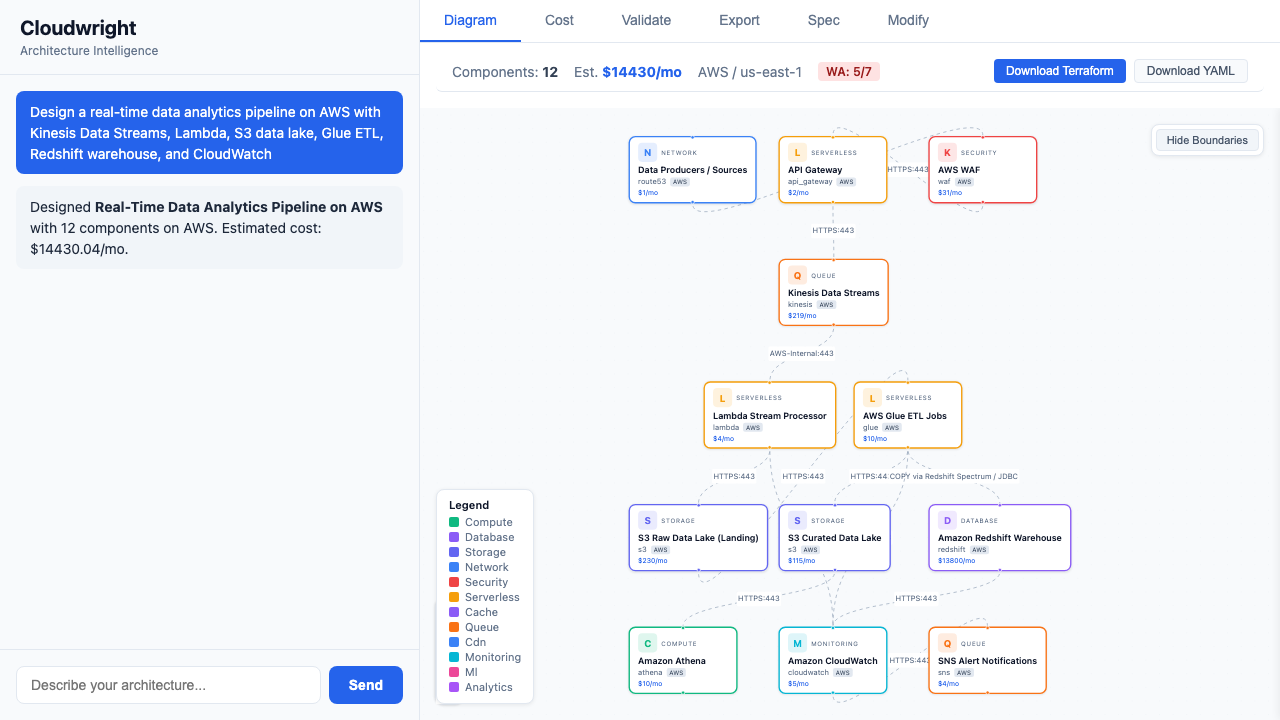Viewport: 1280px width, 720px height.
Task: Select the Monitoring icon on Amazon CloudWatch
Action: tap(797, 643)
